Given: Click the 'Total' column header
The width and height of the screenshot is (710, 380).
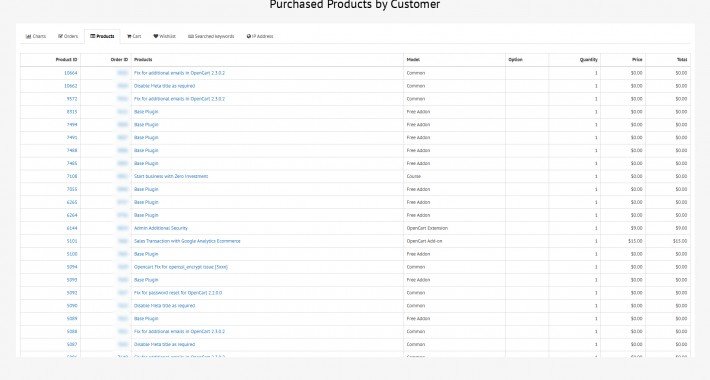Looking at the screenshot, I should tap(682, 60).
